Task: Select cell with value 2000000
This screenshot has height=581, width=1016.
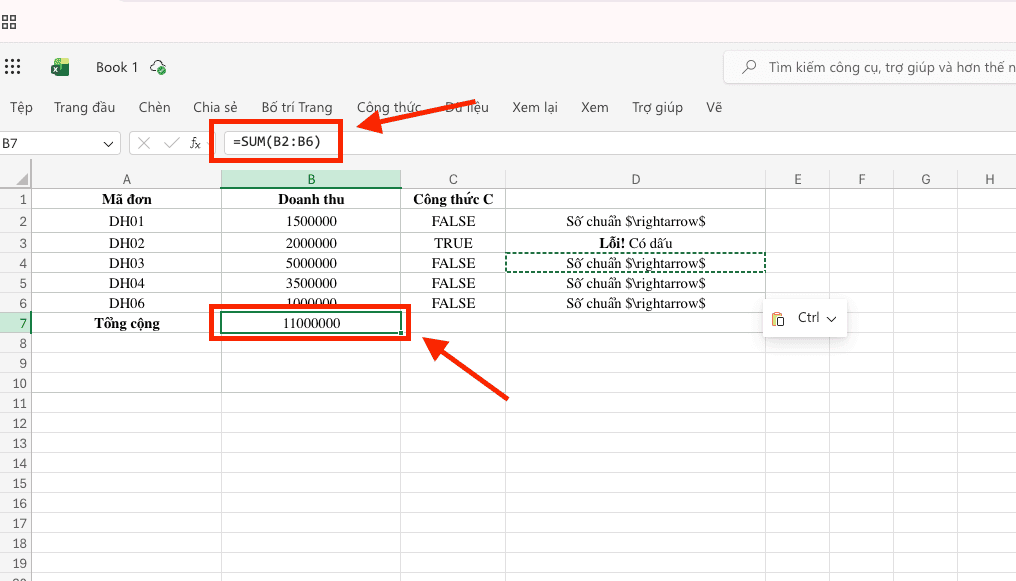Action: click(x=311, y=243)
